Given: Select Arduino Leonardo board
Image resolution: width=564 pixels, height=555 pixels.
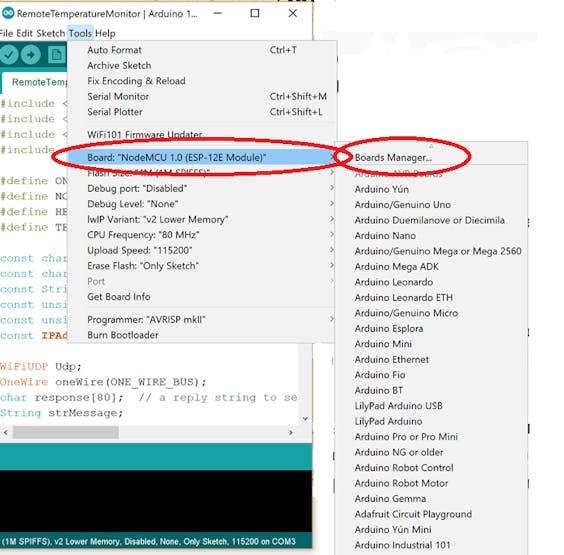Looking at the screenshot, I should (x=431, y=282).
